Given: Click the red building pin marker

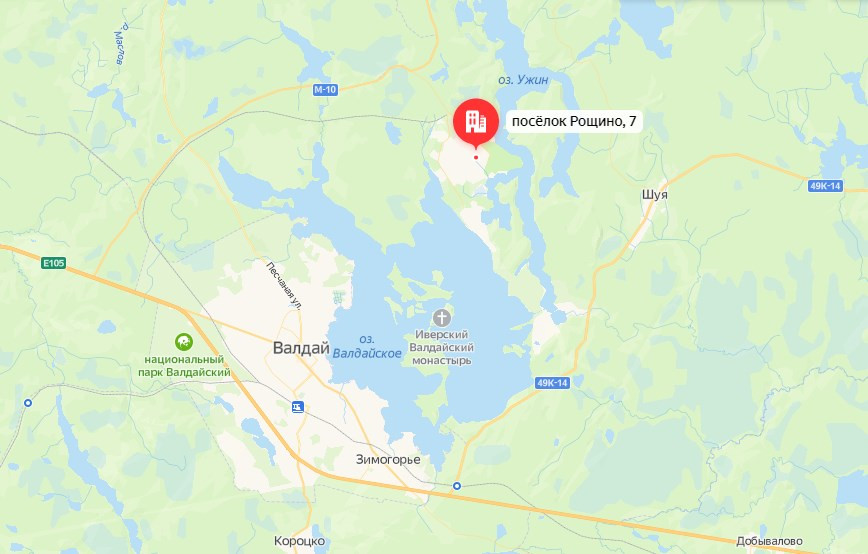Looking at the screenshot, I should coord(476,122).
